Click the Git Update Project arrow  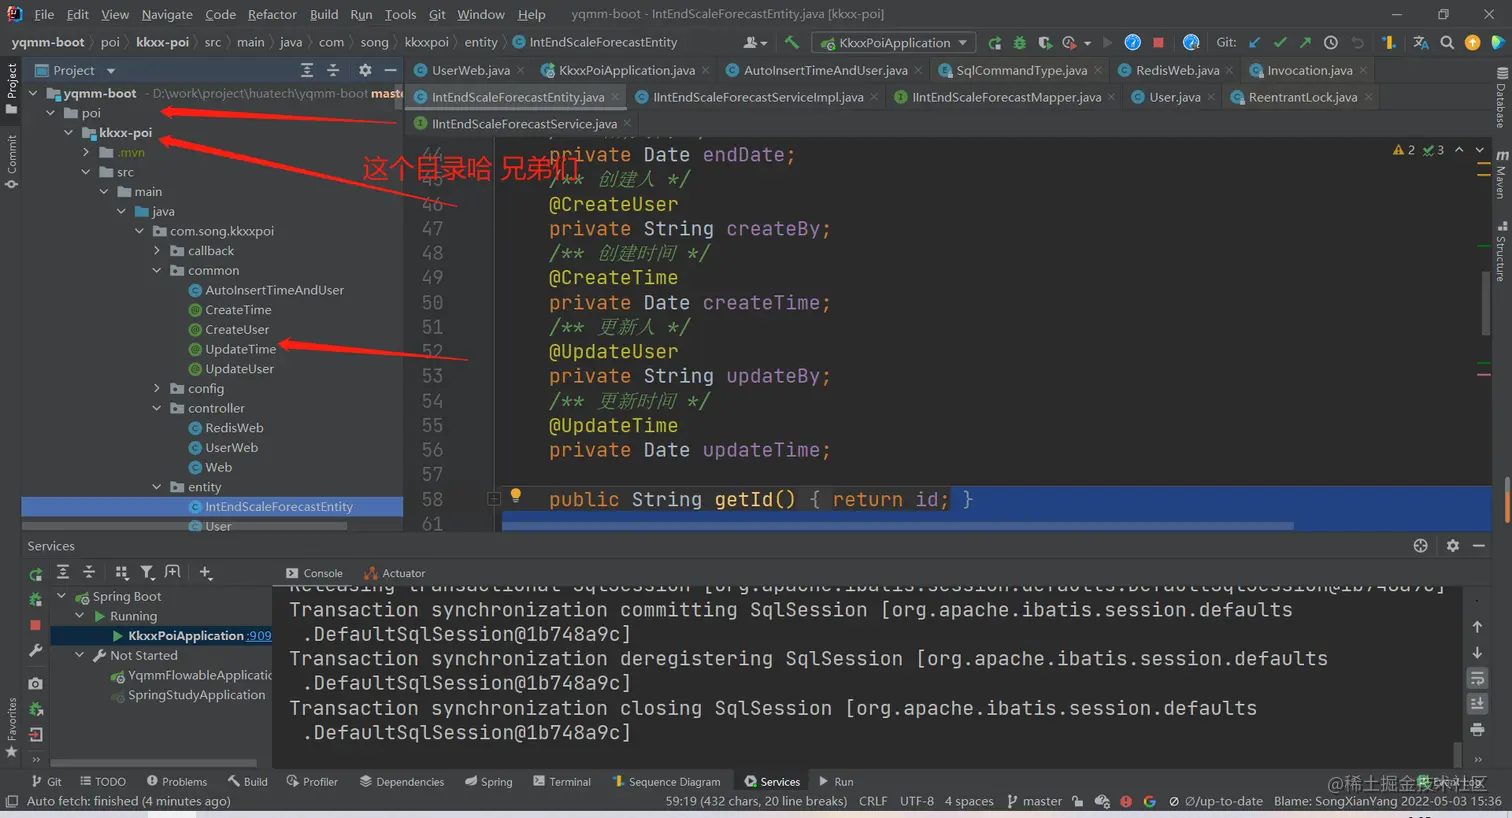coord(1254,42)
